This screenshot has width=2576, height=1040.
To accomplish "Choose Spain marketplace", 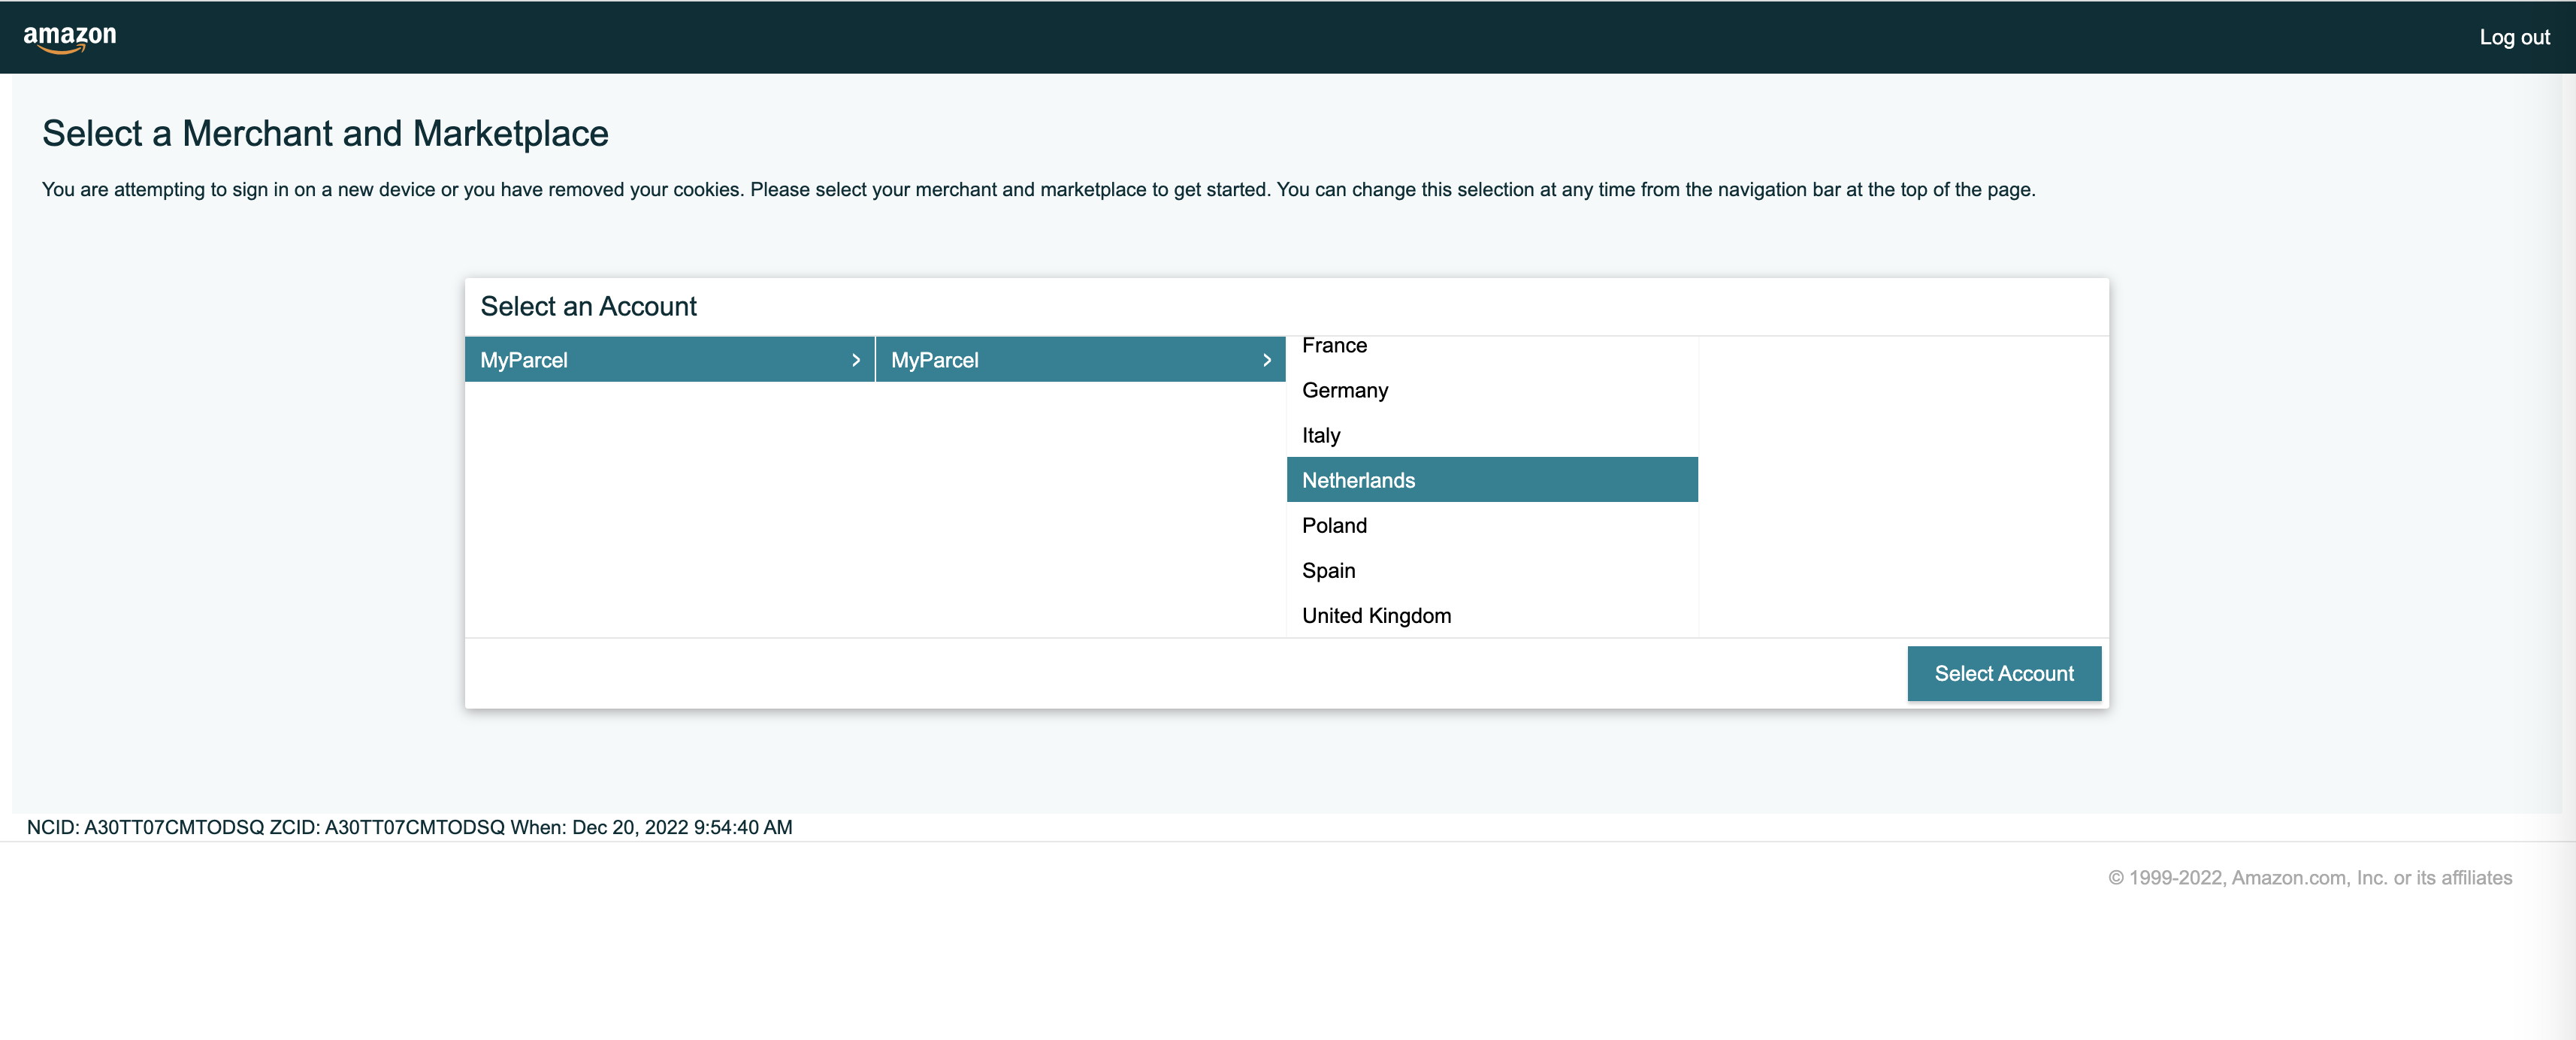I will [1328, 570].
